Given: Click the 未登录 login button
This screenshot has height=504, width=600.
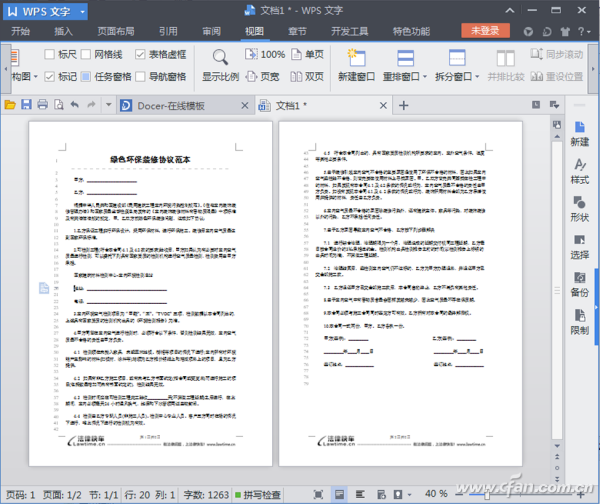Looking at the screenshot, I should 485,31.
